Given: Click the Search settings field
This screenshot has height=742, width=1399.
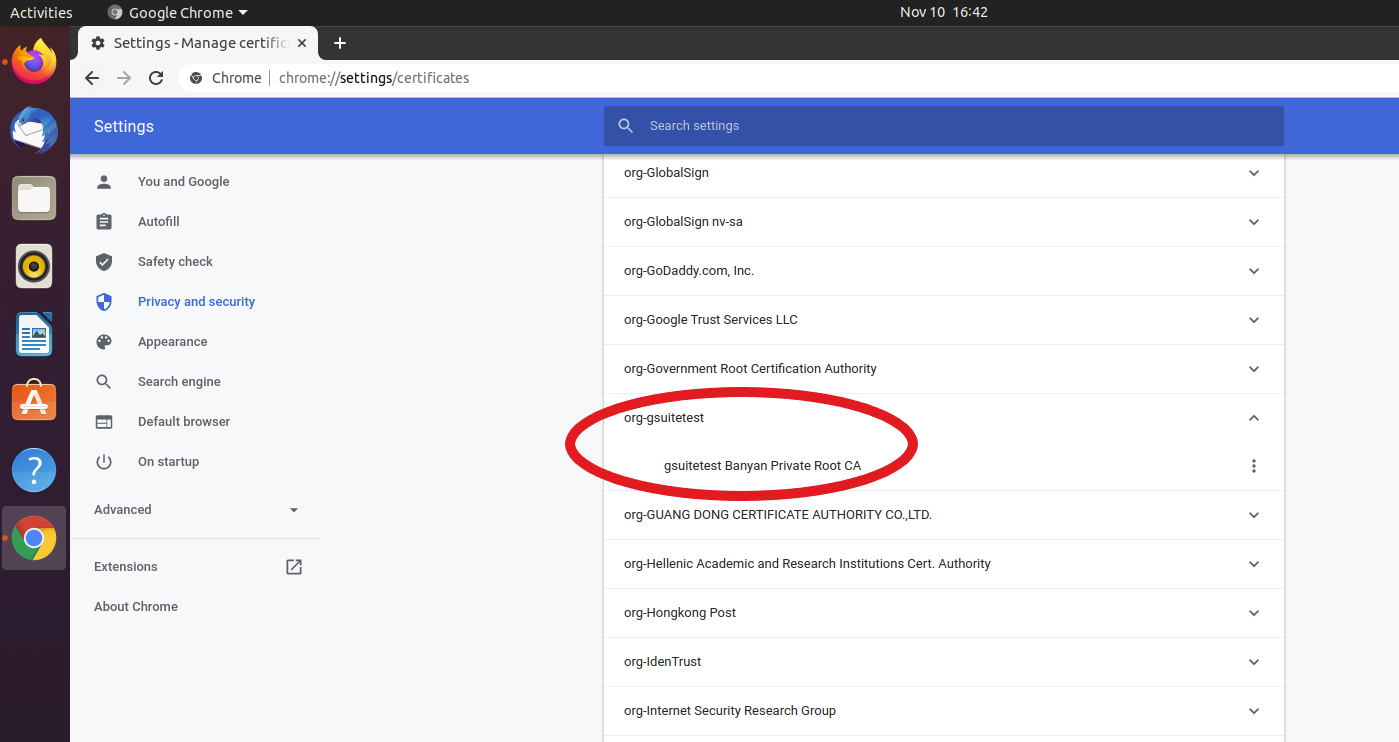Looking at the screenshot, I should (x=943, y=126).
